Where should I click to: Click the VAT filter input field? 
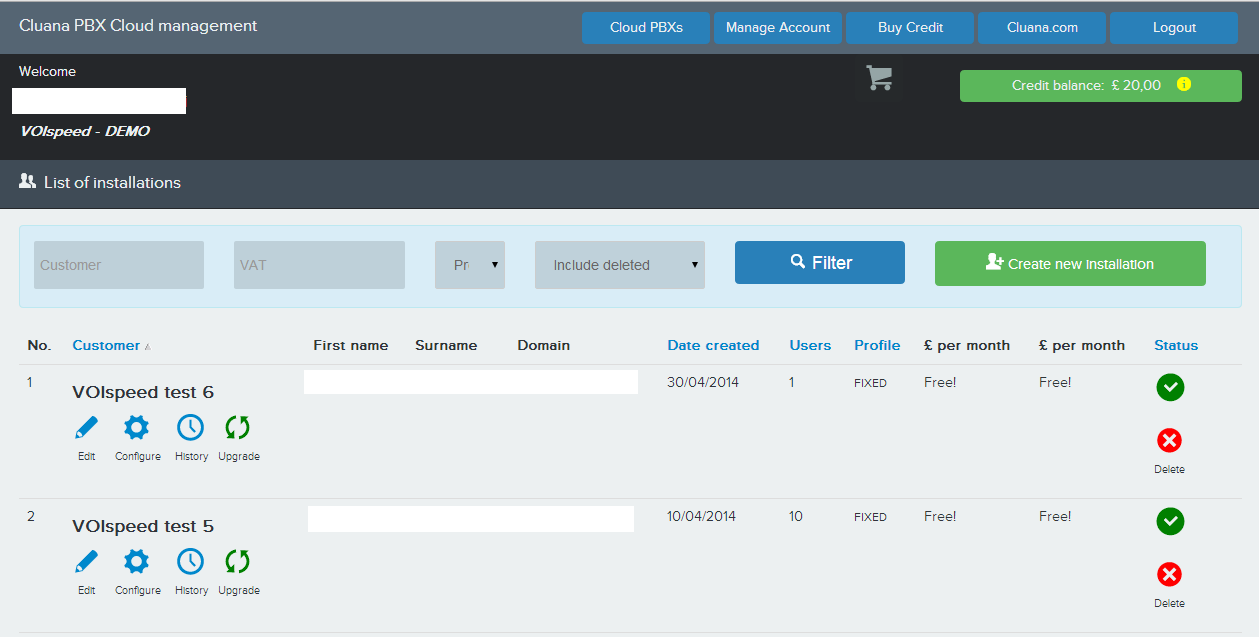click(x=319, y=265)
